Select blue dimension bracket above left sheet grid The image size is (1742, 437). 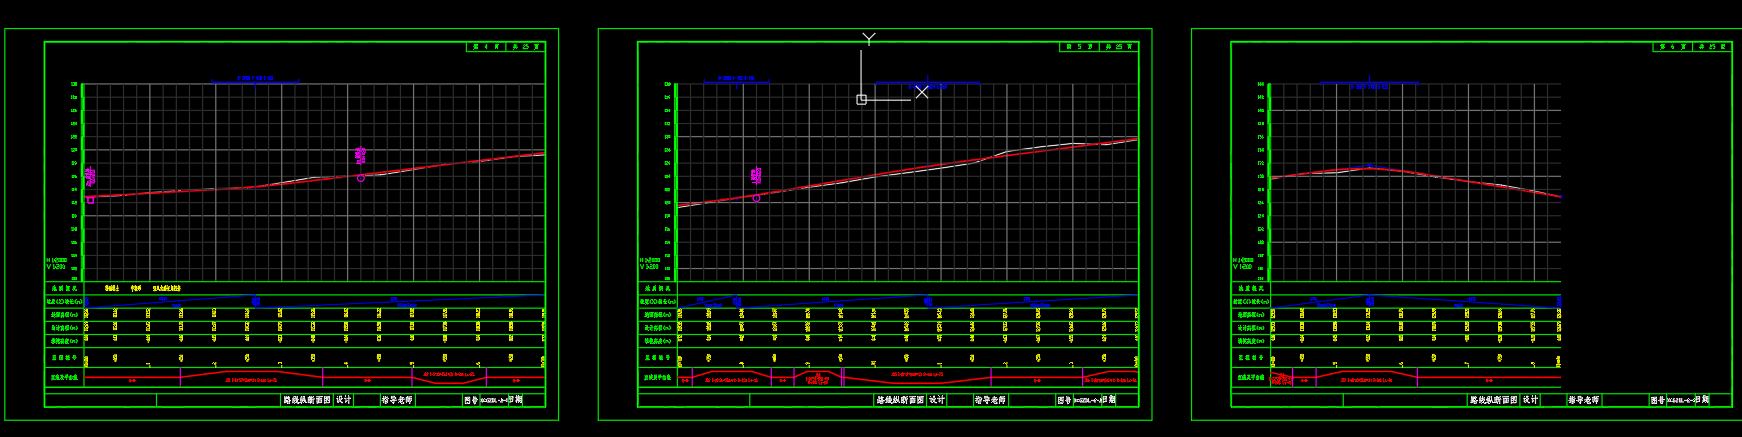[x=255, y=81]
